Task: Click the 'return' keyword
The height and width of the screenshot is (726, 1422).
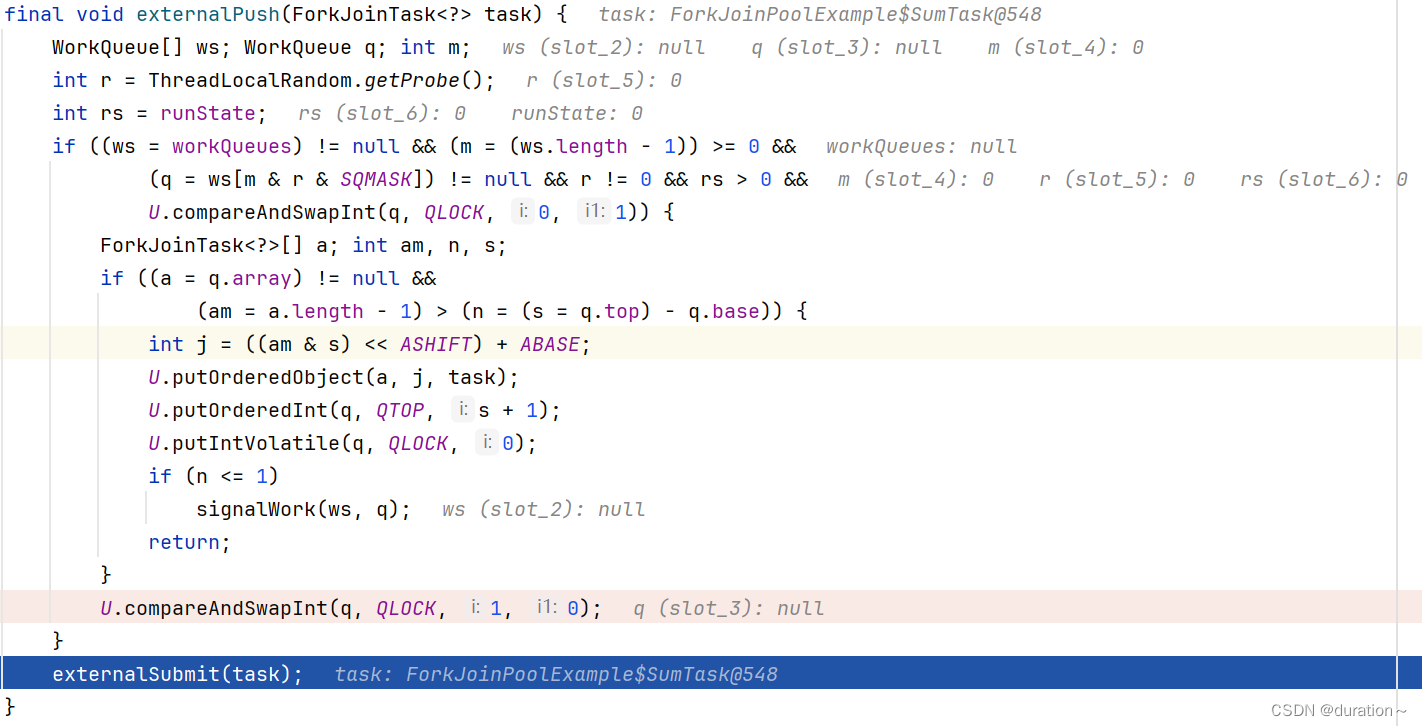Action: (184, 542)
